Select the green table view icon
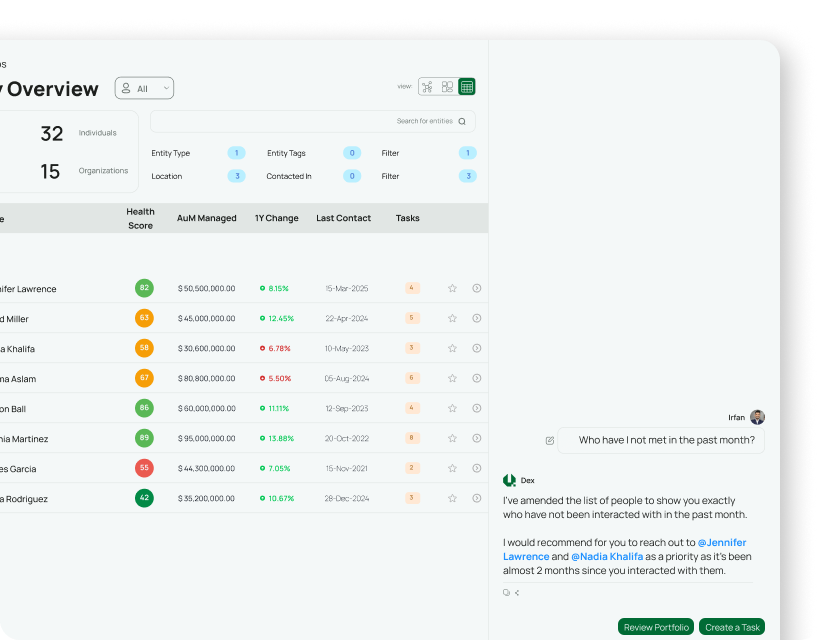Viewport: 820px width, 640px height. pos(467,87)
